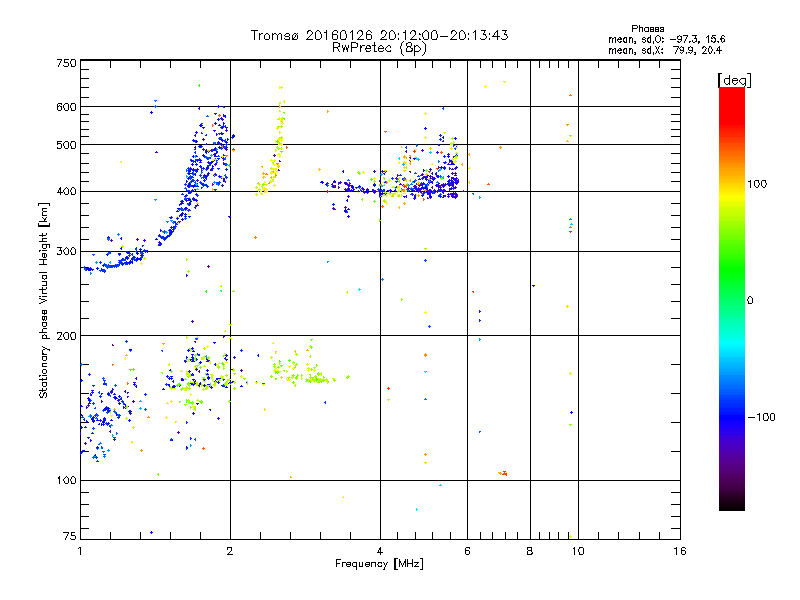Click the '500' y-axis tick label
Viewport: 800px width, 600px height.
point(67,145)
